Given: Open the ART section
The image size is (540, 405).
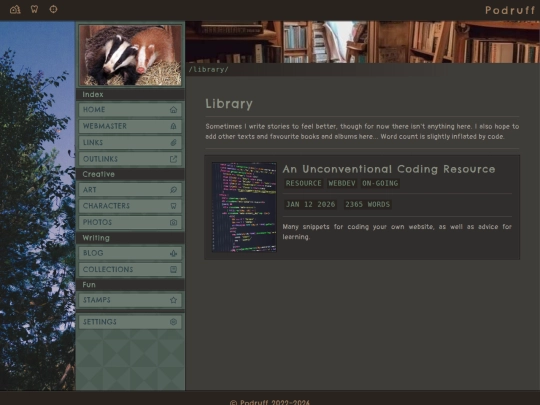Looking at the screenshot, I should click(130, 190).
